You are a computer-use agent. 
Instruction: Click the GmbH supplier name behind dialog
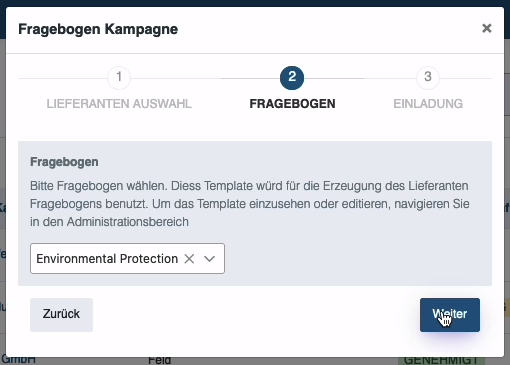pyautogui.click(x=18, y=360)
